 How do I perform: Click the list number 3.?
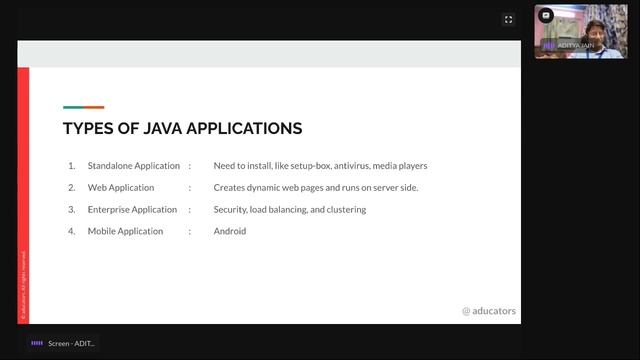[x=71, y=209]
